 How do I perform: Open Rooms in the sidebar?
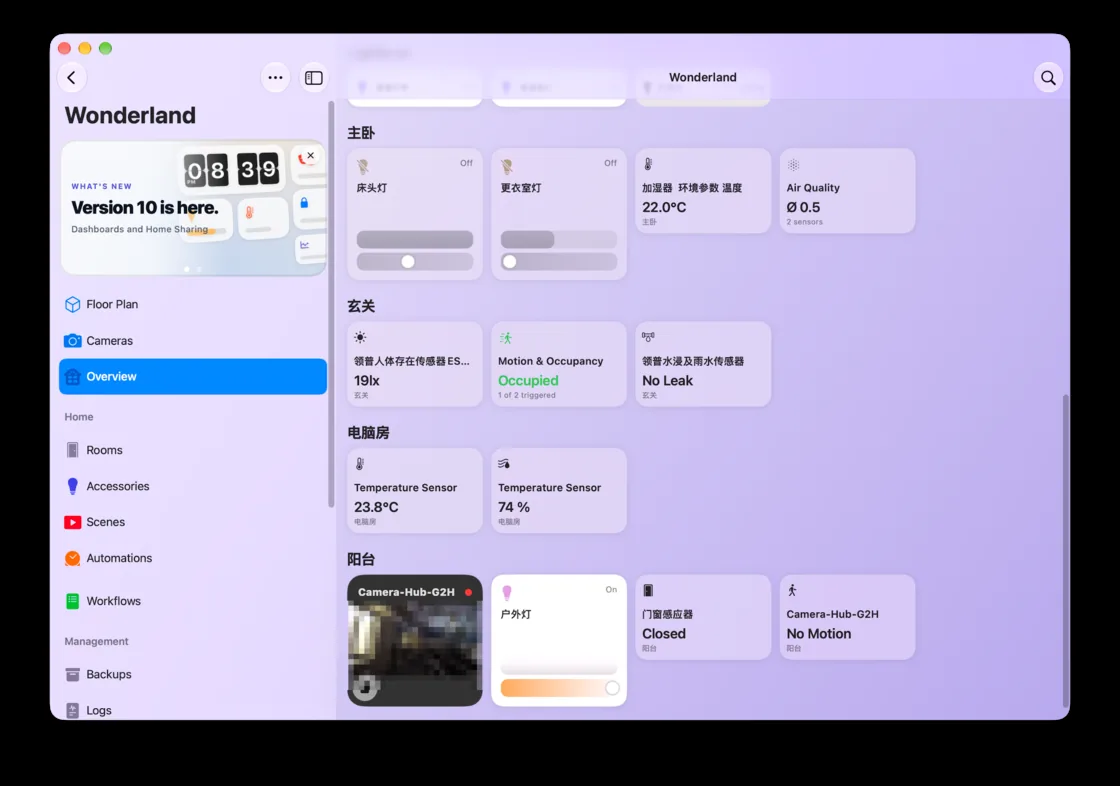(x=193, y=450)
